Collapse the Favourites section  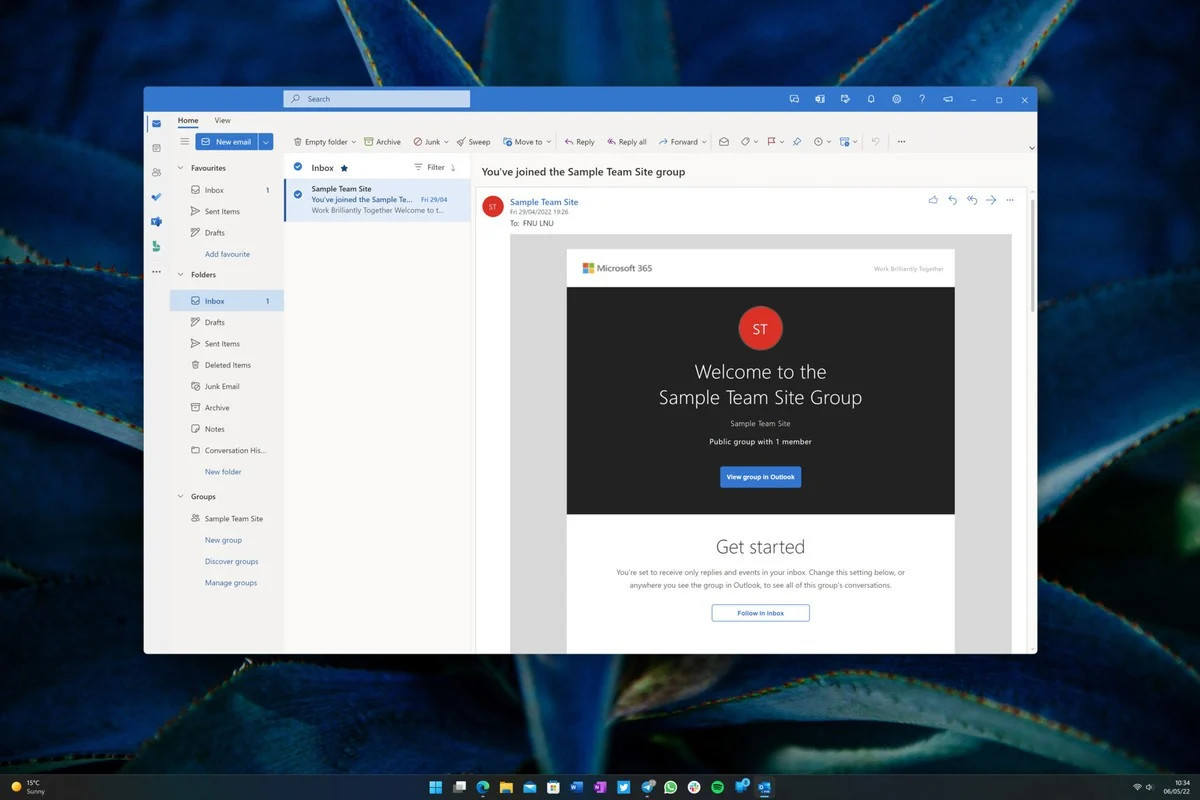pyautogui.click(x=181, y=168)
